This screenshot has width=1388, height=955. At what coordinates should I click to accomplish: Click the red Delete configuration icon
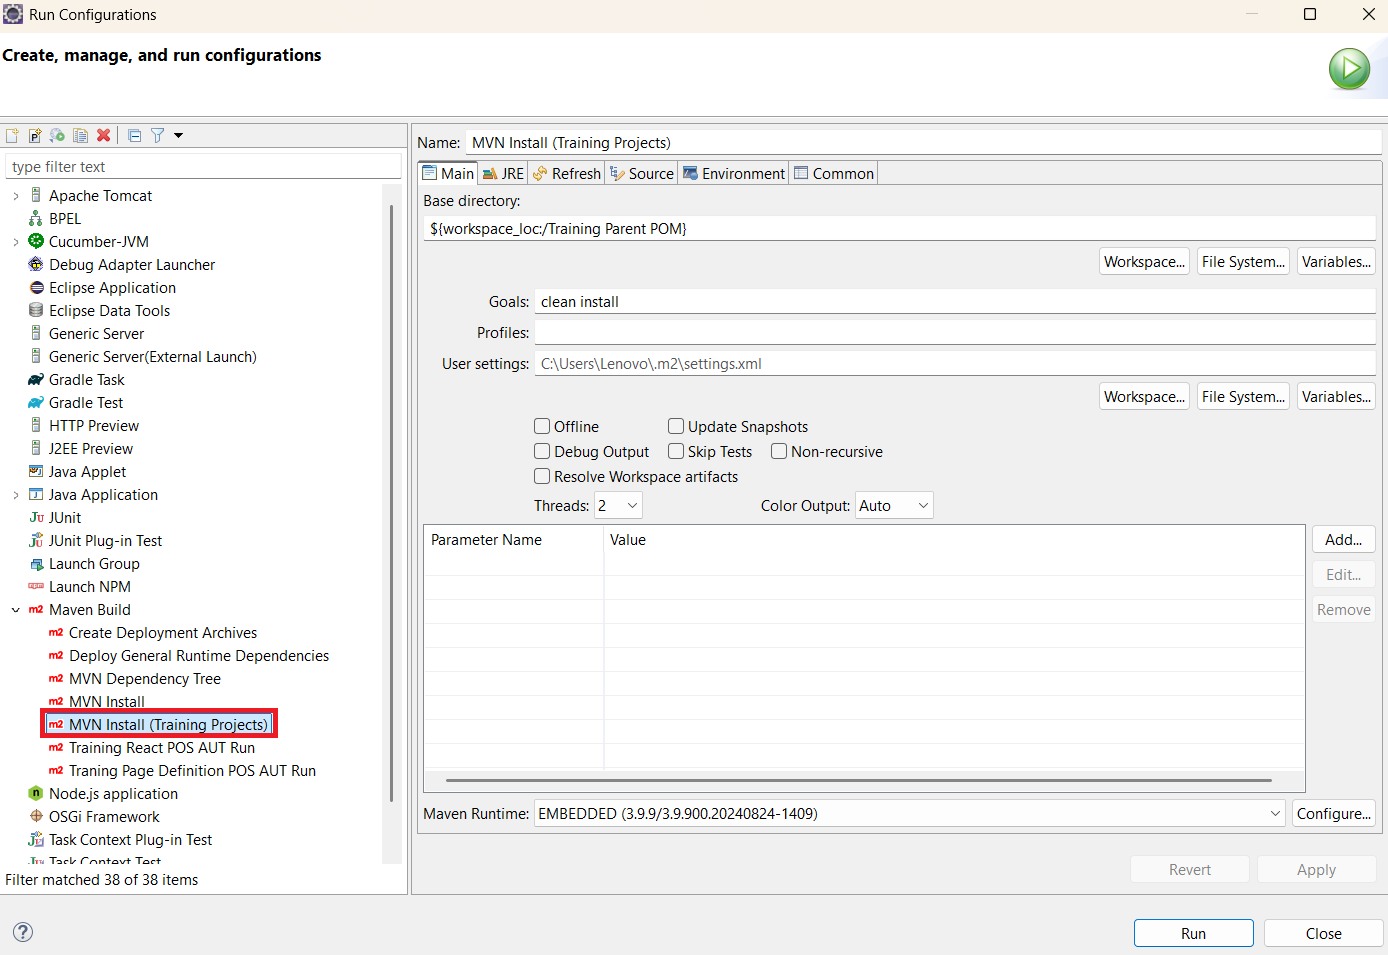click(x=103, y=135)
